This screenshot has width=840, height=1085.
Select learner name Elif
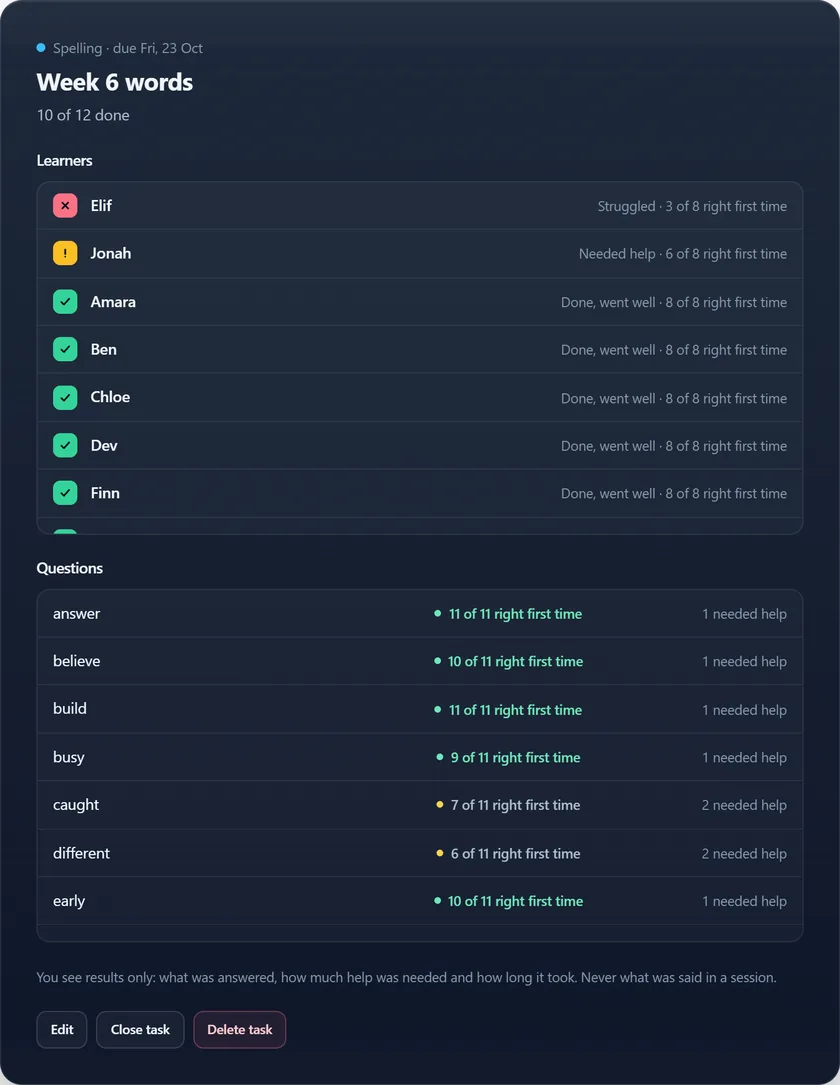(x=101, y=206)
